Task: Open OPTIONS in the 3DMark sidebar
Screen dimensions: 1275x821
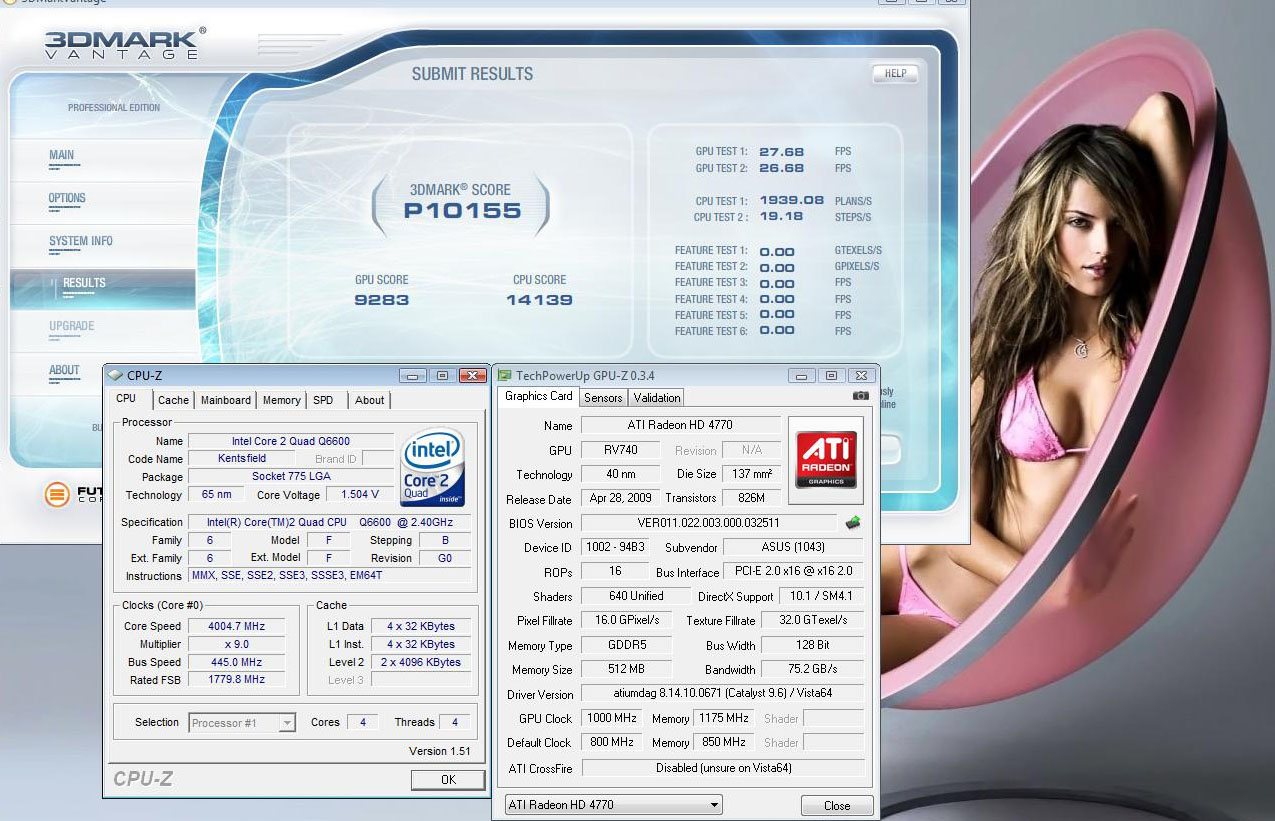Action: pyautogui.click(x=67, y=198)
